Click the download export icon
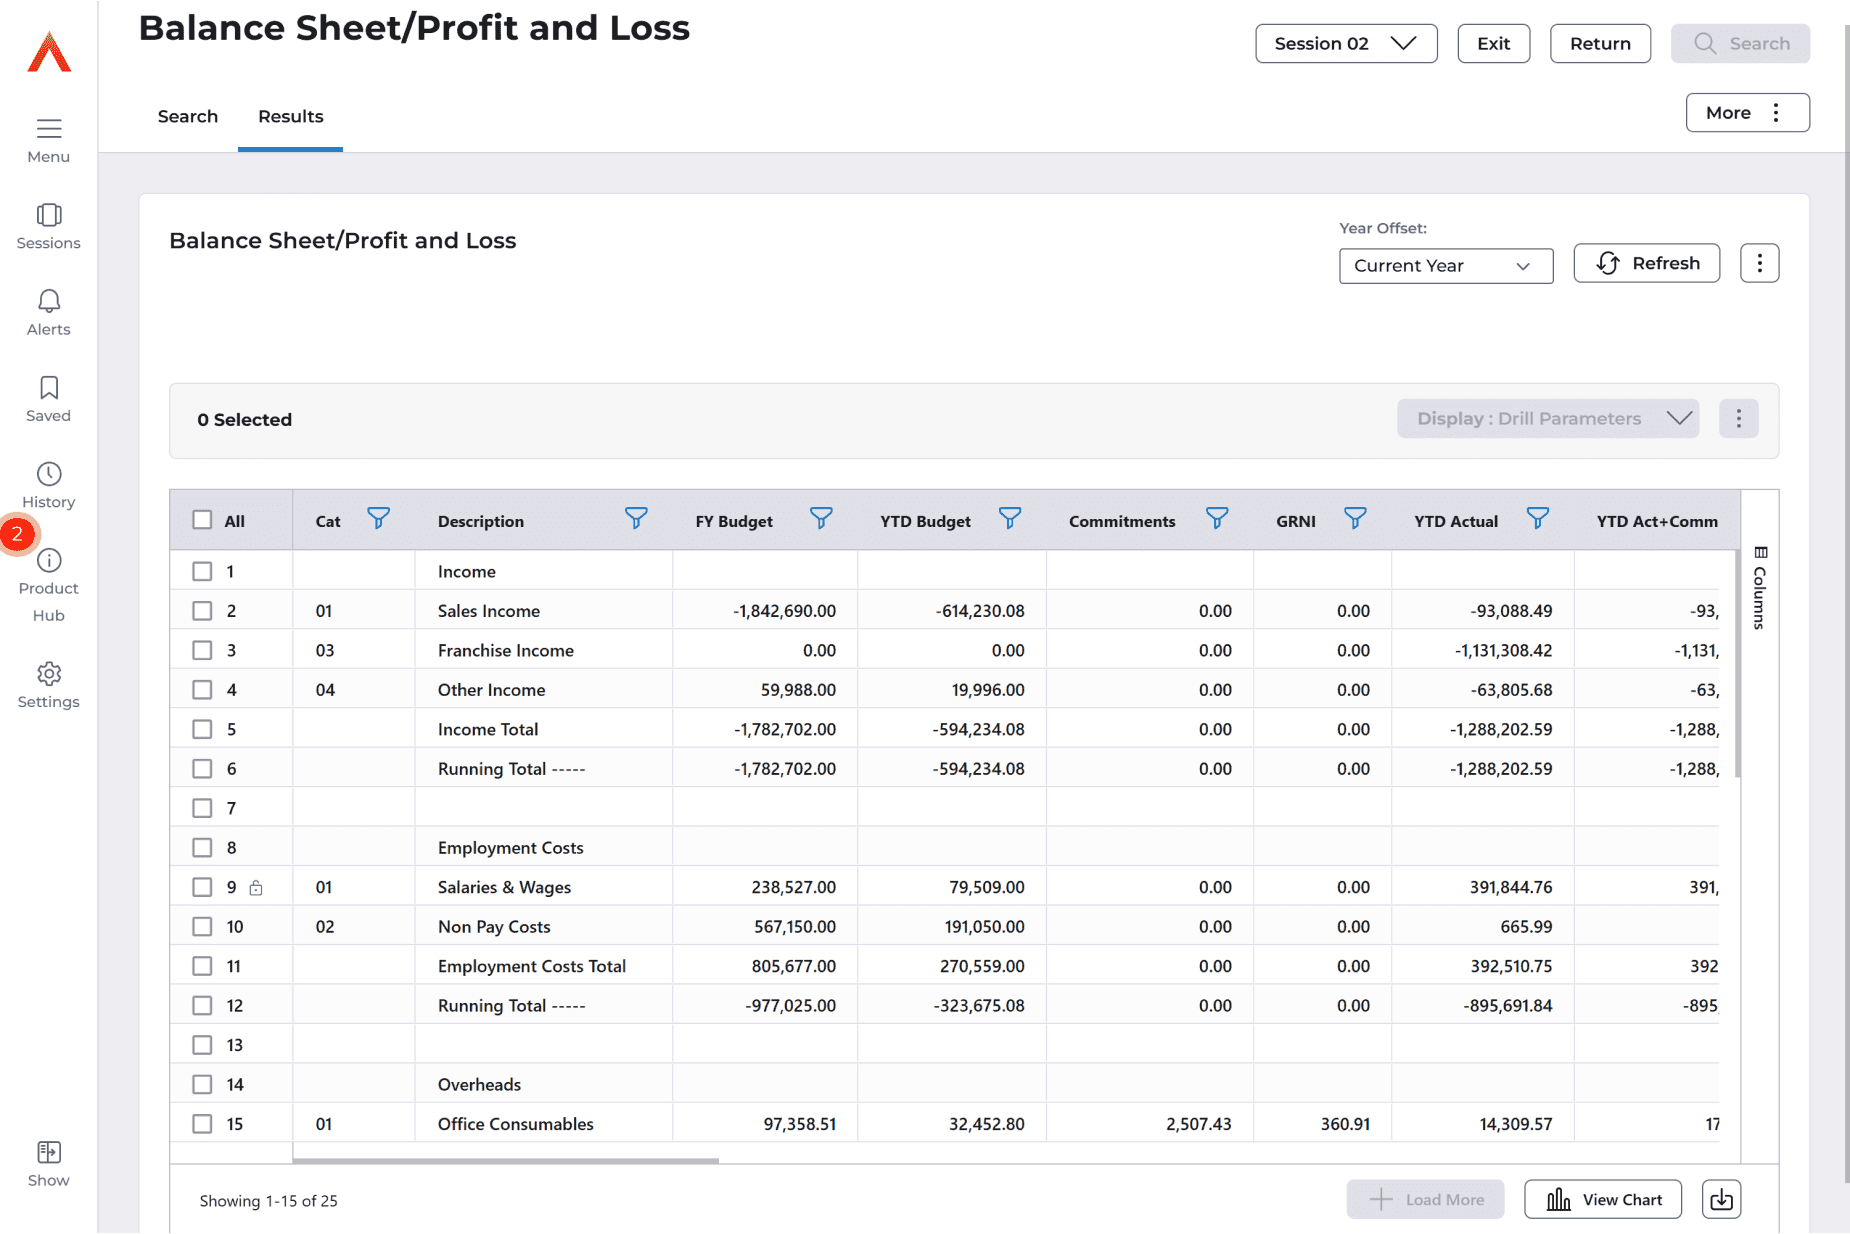Image resolution: width=1850 pixels, height=1234 pixels. [1721, 1199]
